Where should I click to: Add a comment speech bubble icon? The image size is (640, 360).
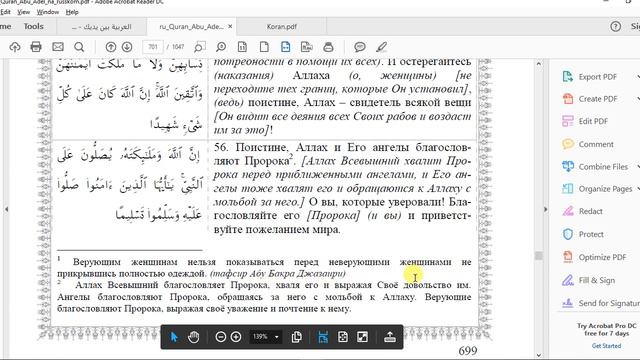coord(360,47)
